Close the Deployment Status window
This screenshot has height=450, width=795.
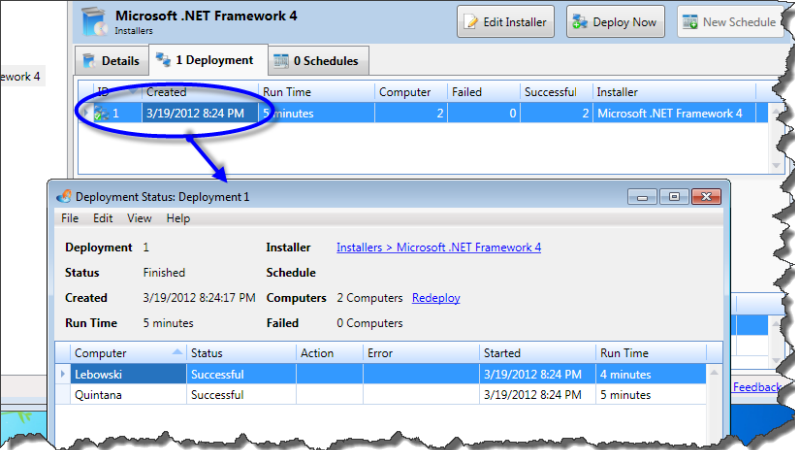coord(706,197)
